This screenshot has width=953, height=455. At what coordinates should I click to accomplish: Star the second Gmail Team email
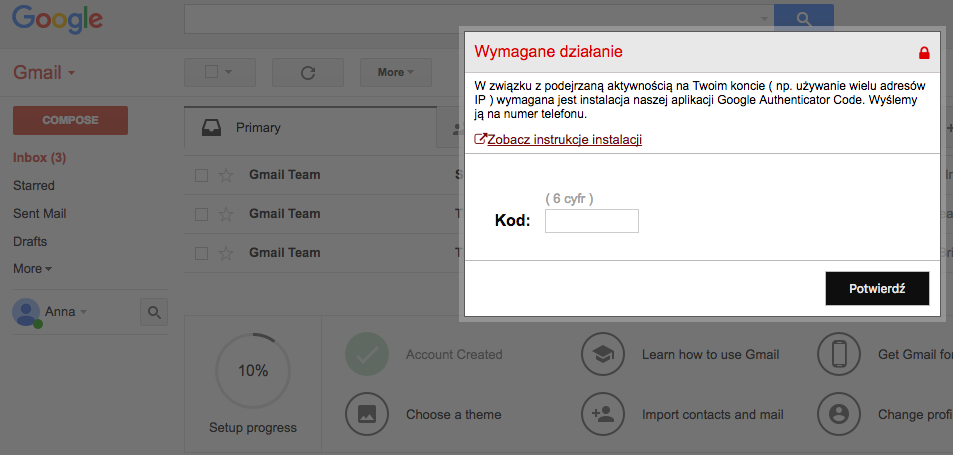coord(225,214)
